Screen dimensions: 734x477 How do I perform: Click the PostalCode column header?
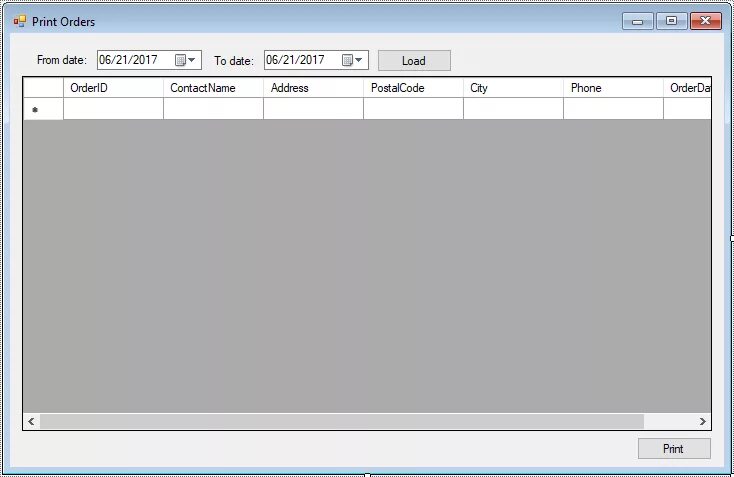tap(413, 88)
